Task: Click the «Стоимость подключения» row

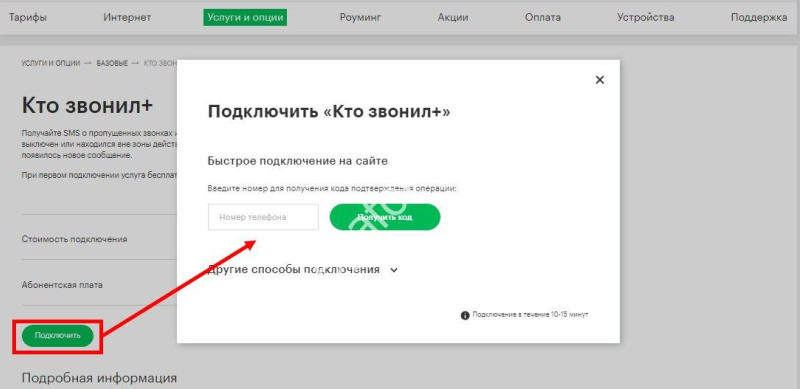Action: pyautogui.click(x=99, y=239)
